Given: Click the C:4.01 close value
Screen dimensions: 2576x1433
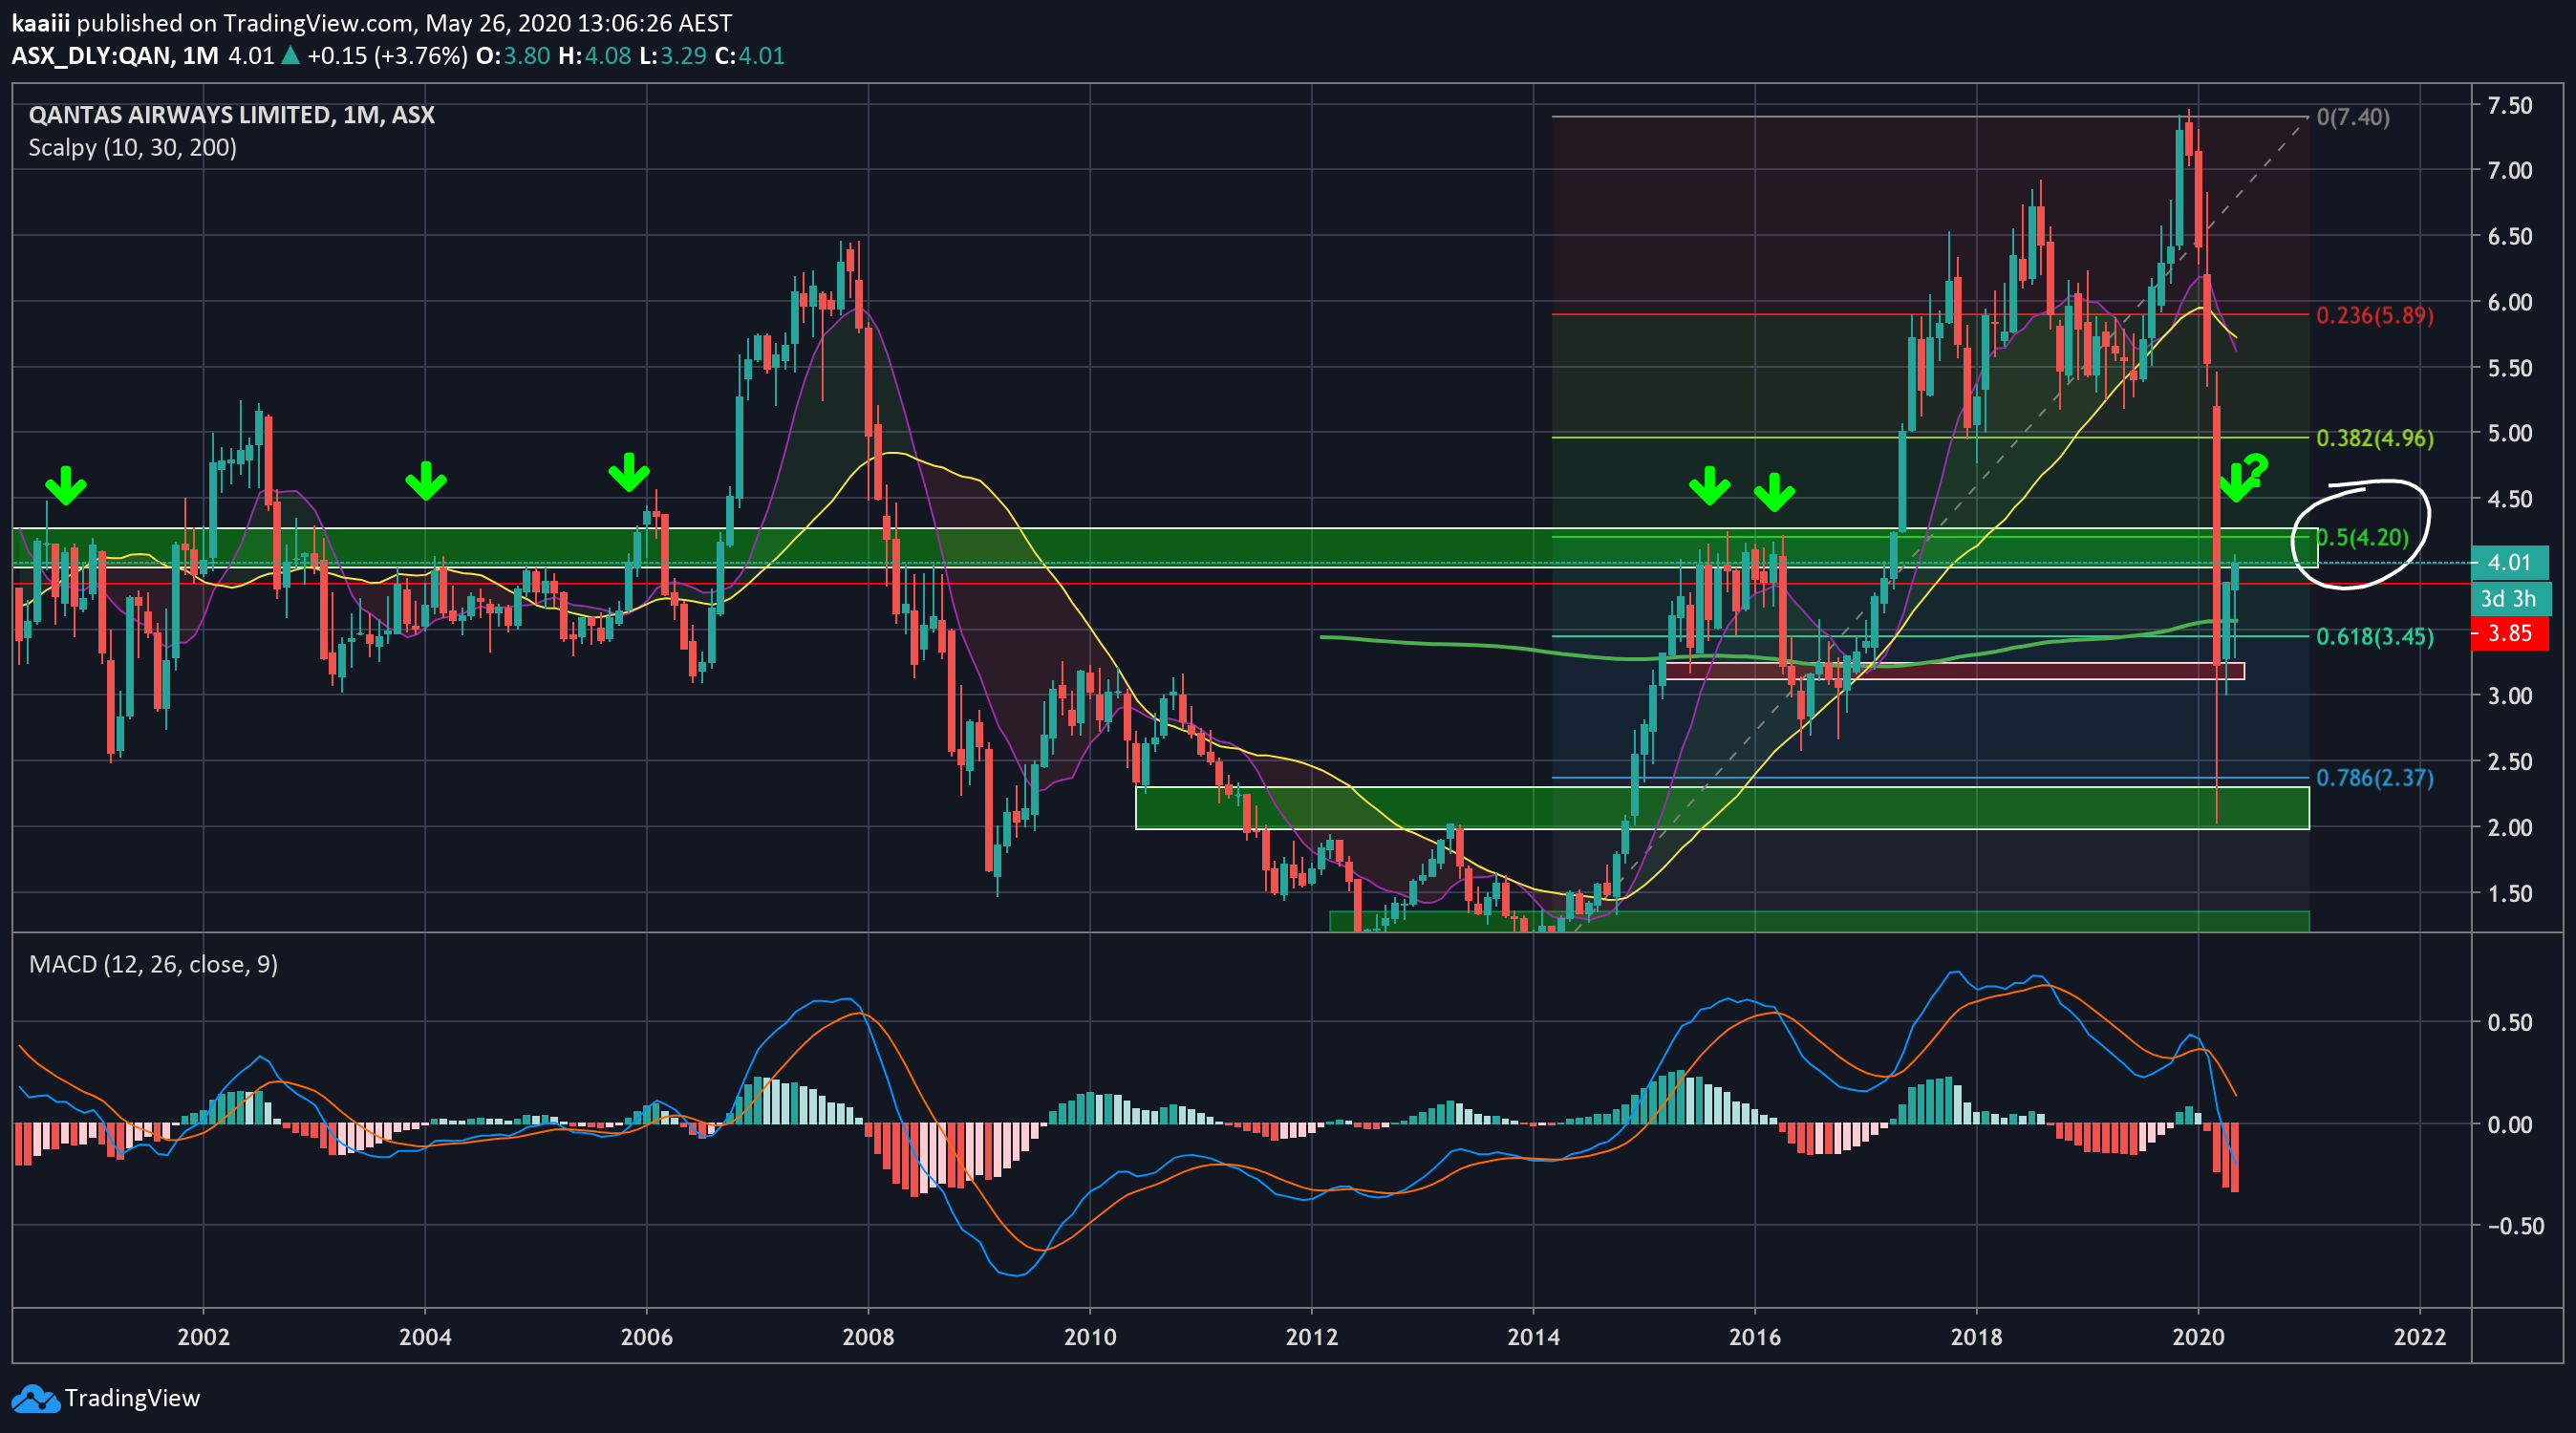Looking at the screenshot, I should click(750, 56).
